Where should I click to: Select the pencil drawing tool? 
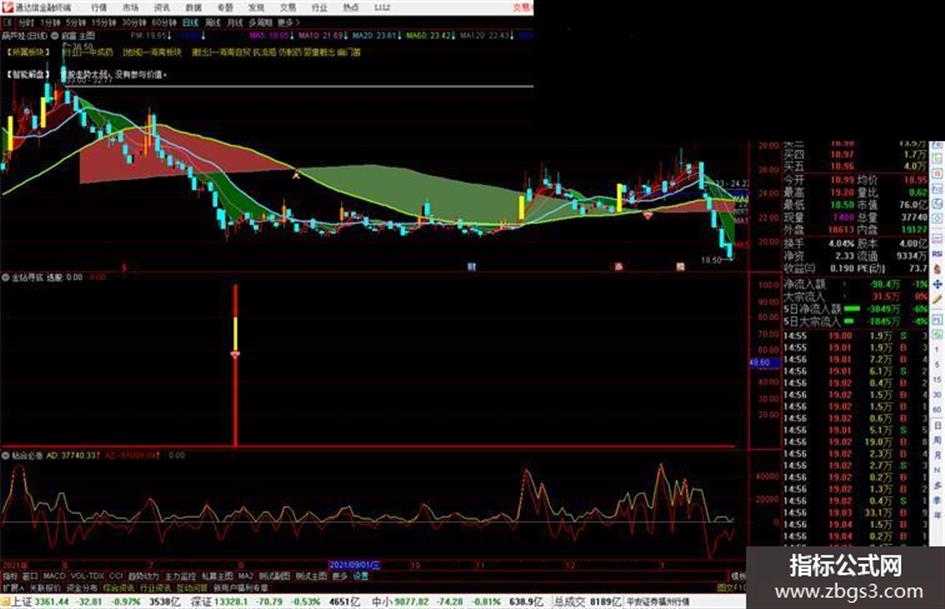coord(937,299)
